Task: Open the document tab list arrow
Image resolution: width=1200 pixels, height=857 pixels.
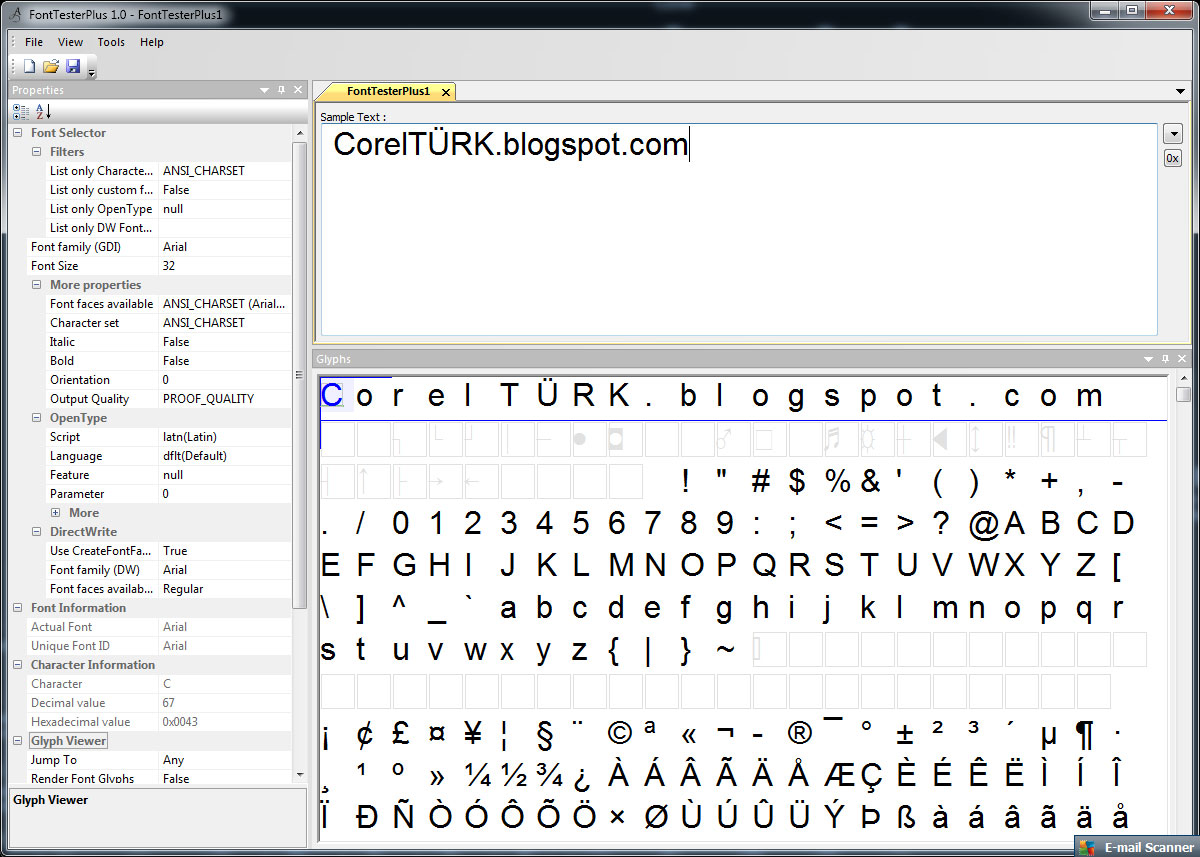Action: coord(1181,91)
